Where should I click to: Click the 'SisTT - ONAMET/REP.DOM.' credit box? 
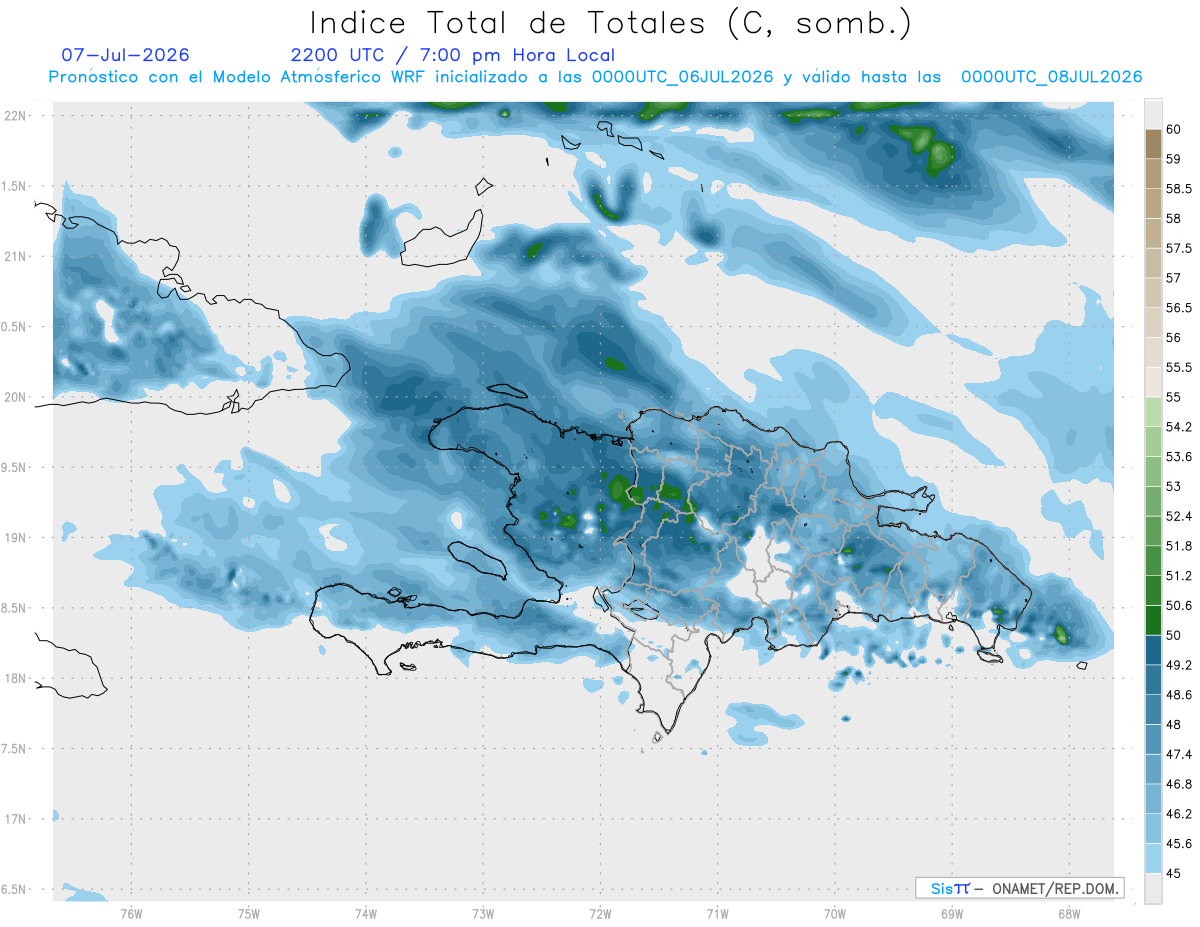[x=1019, y=888]
